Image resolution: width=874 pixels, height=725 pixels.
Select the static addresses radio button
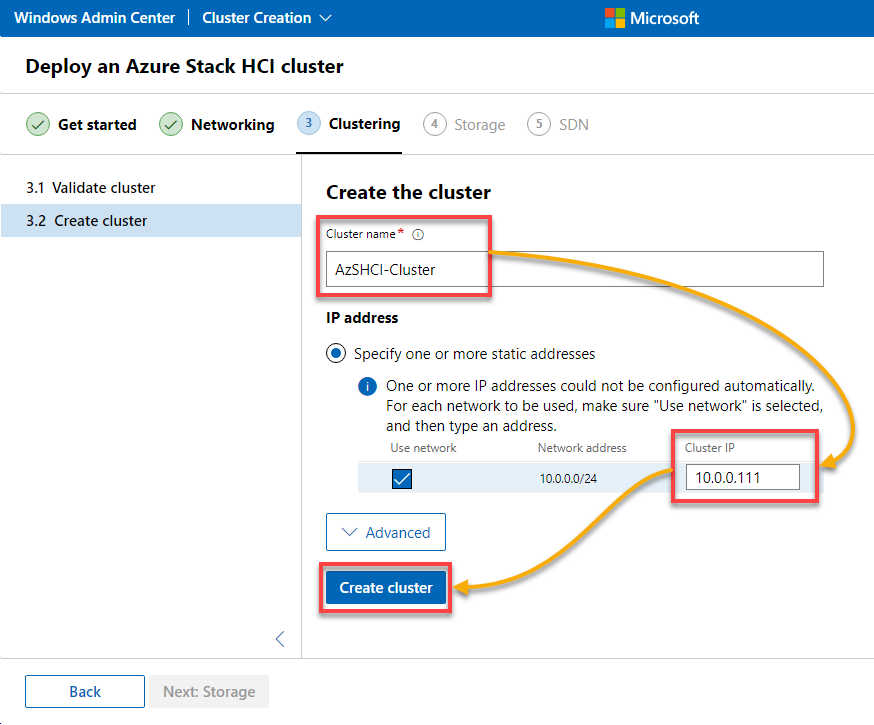click(x=336, y=353)
